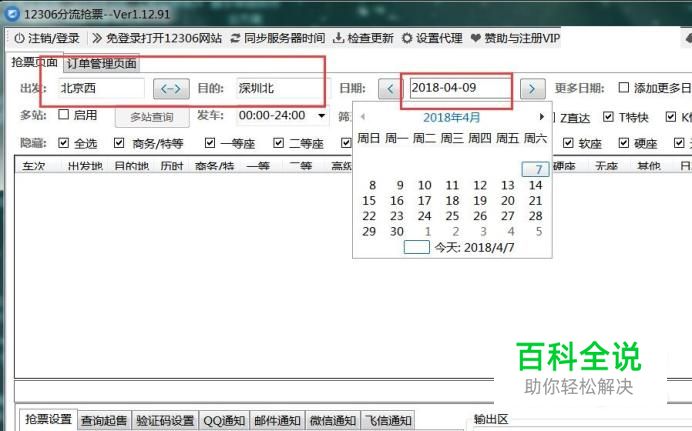The height and width of the screenshot is (431, 692).
Task: Open the 微信通知 tab
Action: point(333,420)
